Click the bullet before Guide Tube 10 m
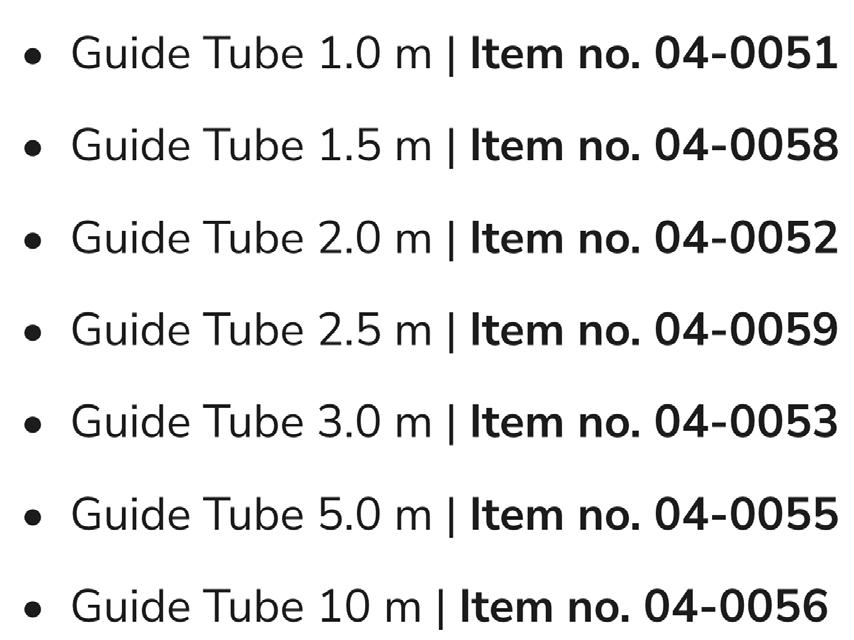Viewport: 854px width, 640px height. tap(33, 609)
